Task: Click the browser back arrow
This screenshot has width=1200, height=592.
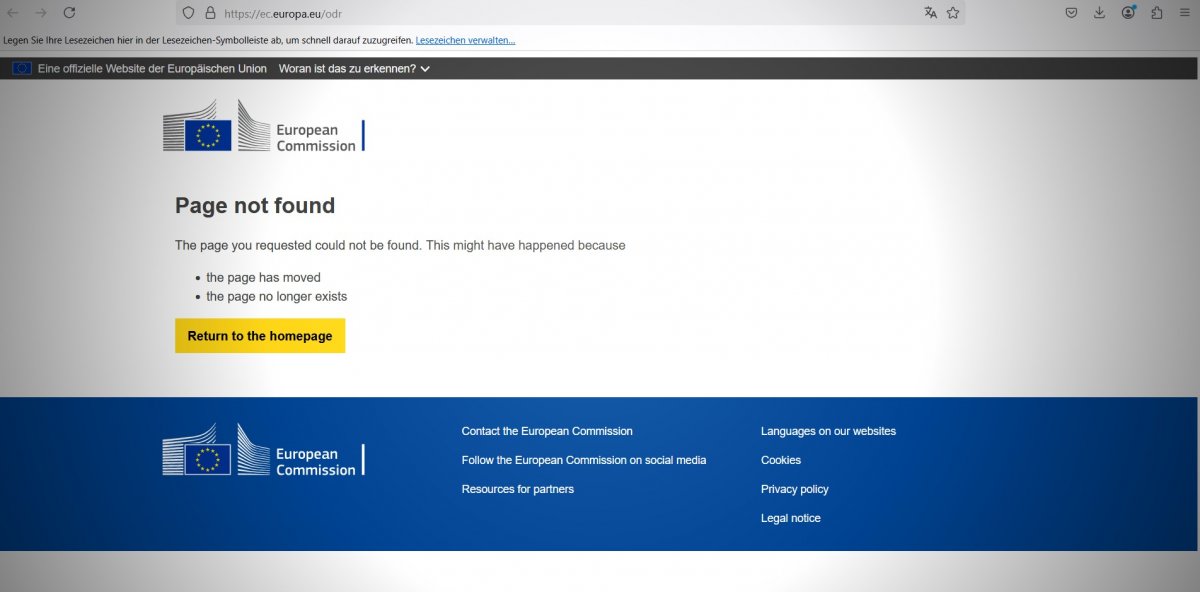Action: point(13,13)
